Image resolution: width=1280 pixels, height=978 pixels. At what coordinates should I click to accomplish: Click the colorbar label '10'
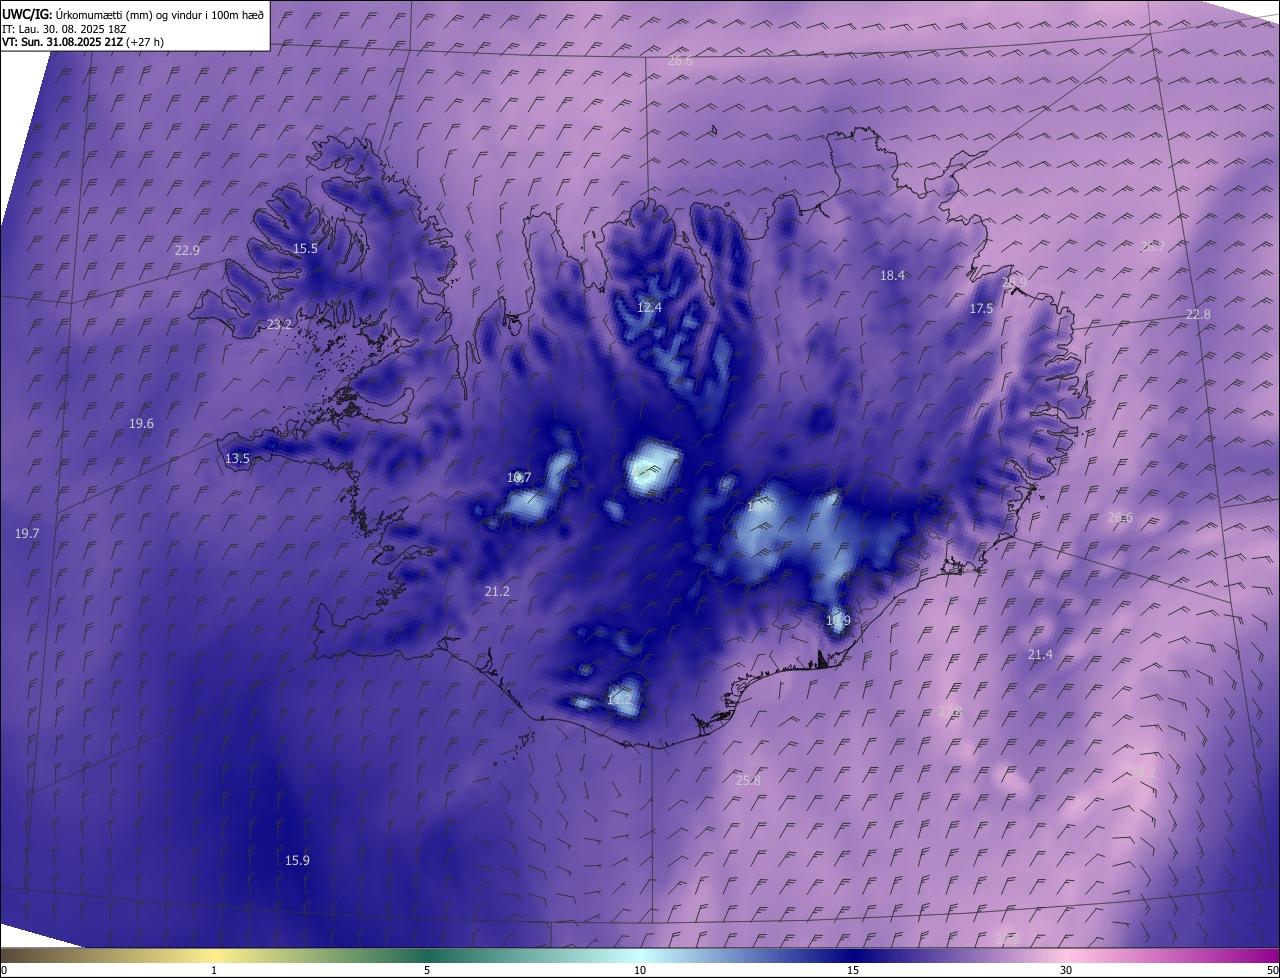[640, 970]
